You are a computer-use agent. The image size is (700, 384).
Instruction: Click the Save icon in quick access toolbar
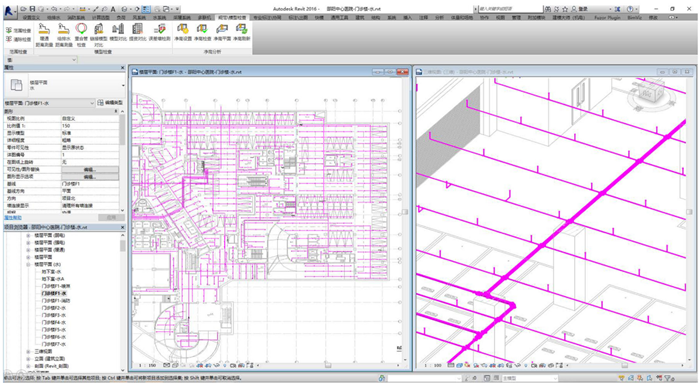33,8
